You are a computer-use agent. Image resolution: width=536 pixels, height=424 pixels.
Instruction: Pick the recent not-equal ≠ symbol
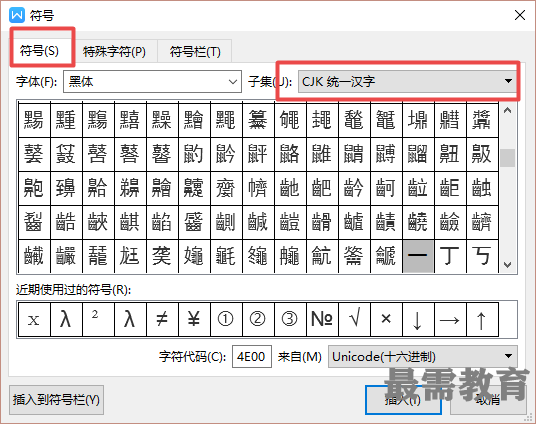[162, 320]
